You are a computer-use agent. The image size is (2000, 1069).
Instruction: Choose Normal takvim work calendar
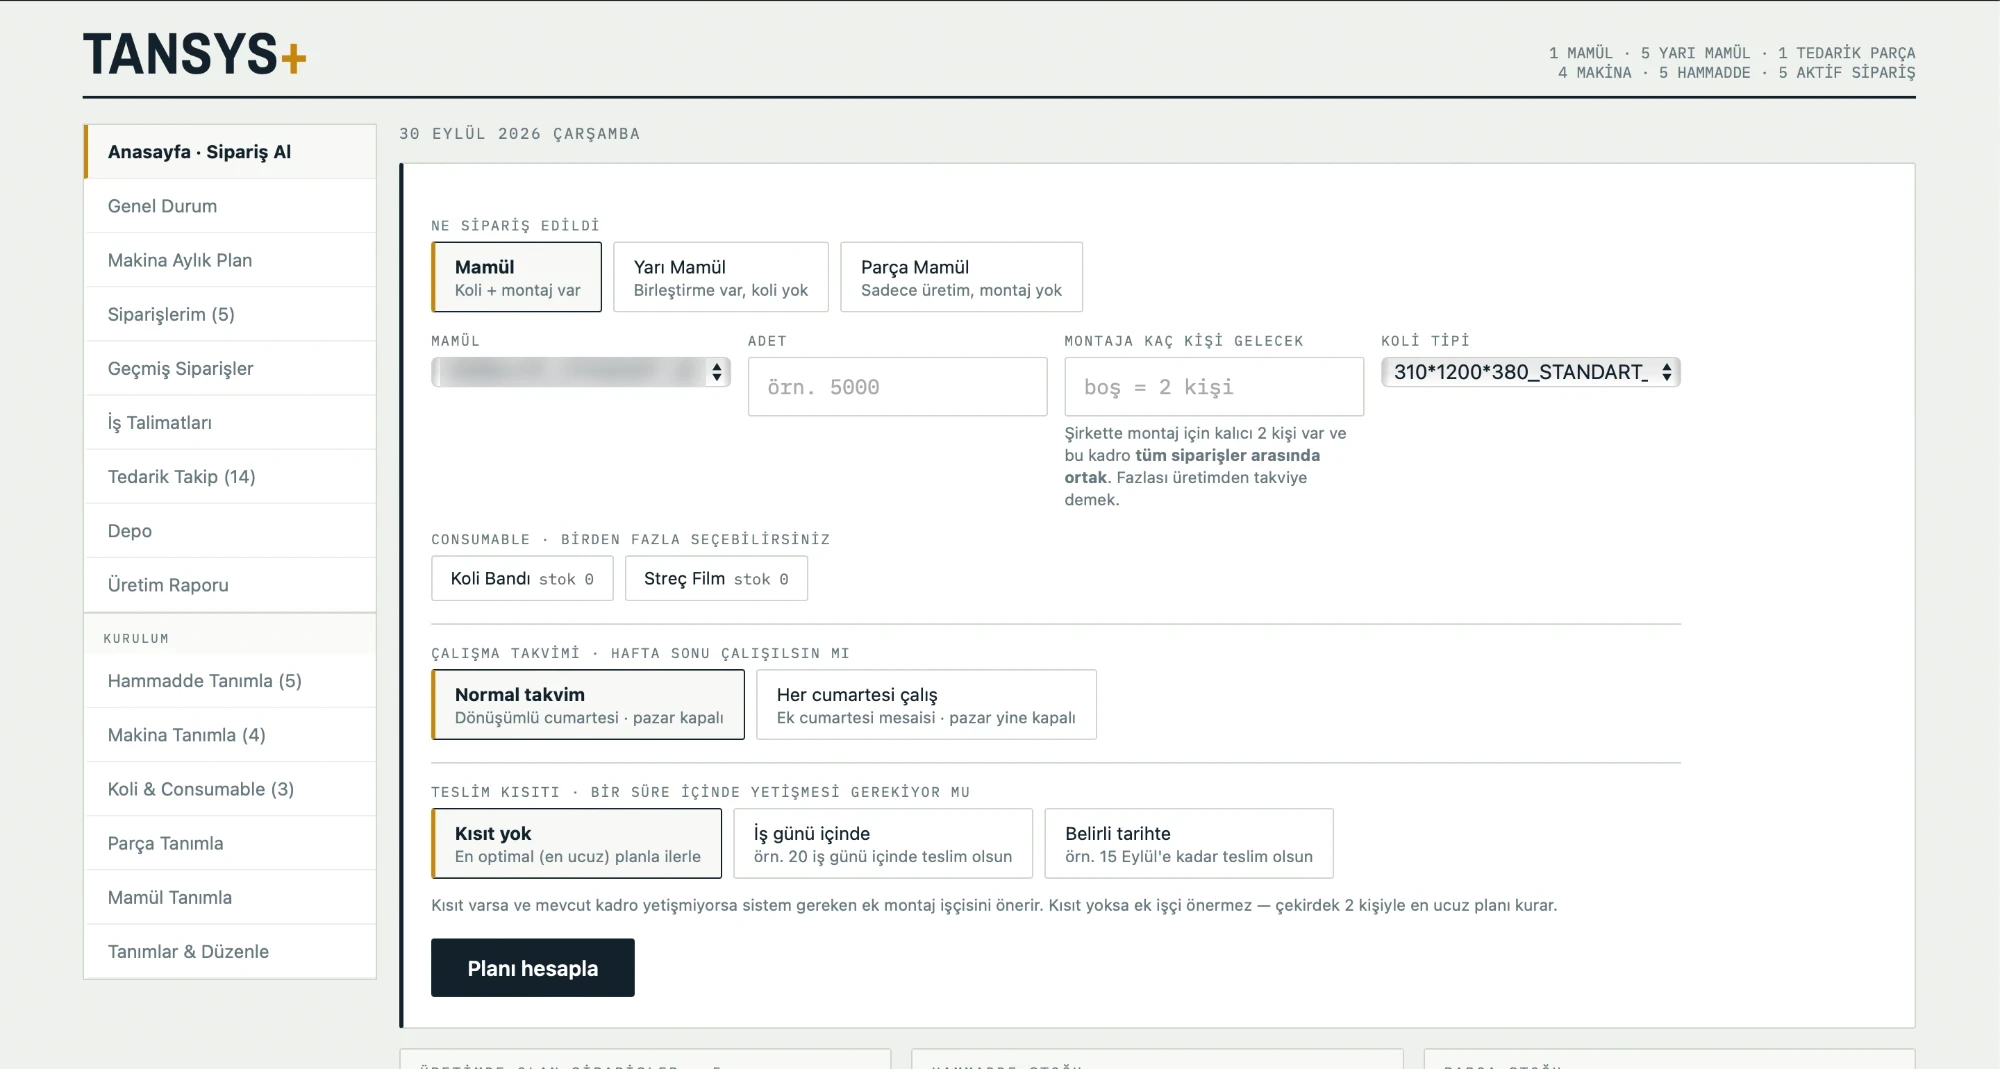588,705
